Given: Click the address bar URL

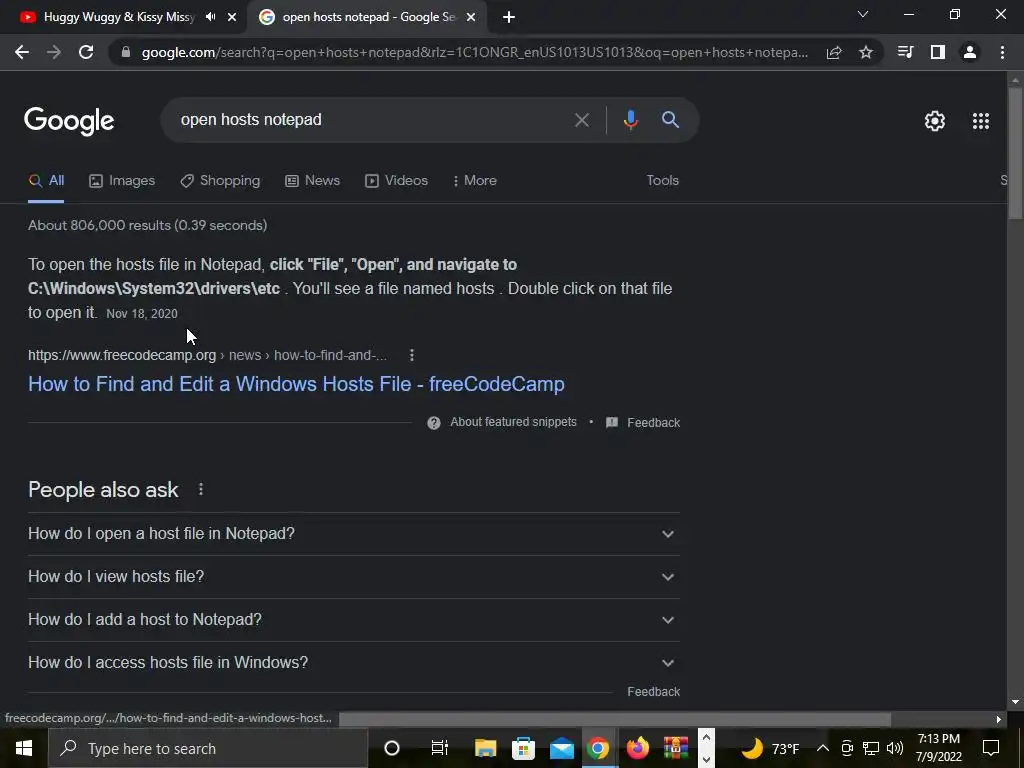Looking at the screenshot, I should [x=475, y=52].
